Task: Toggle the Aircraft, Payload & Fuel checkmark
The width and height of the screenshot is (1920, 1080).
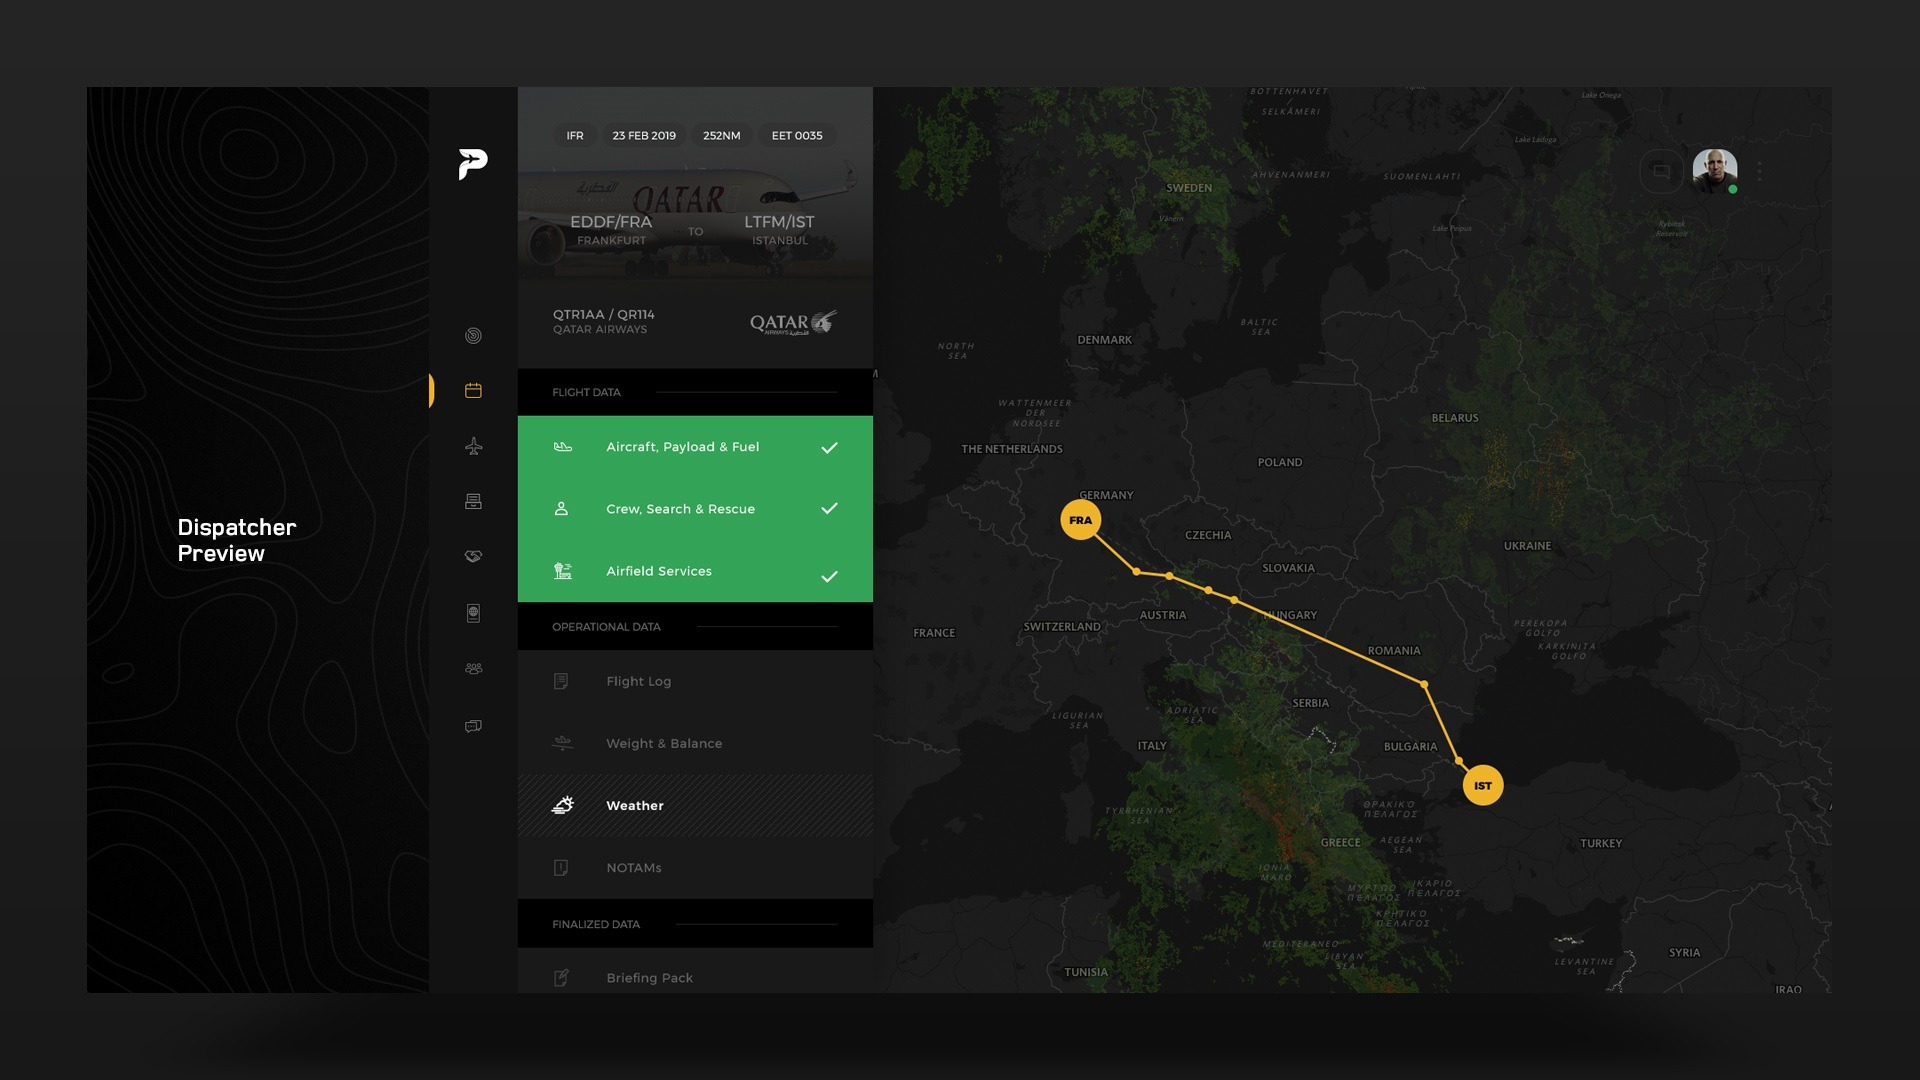Action: [828, 448]
